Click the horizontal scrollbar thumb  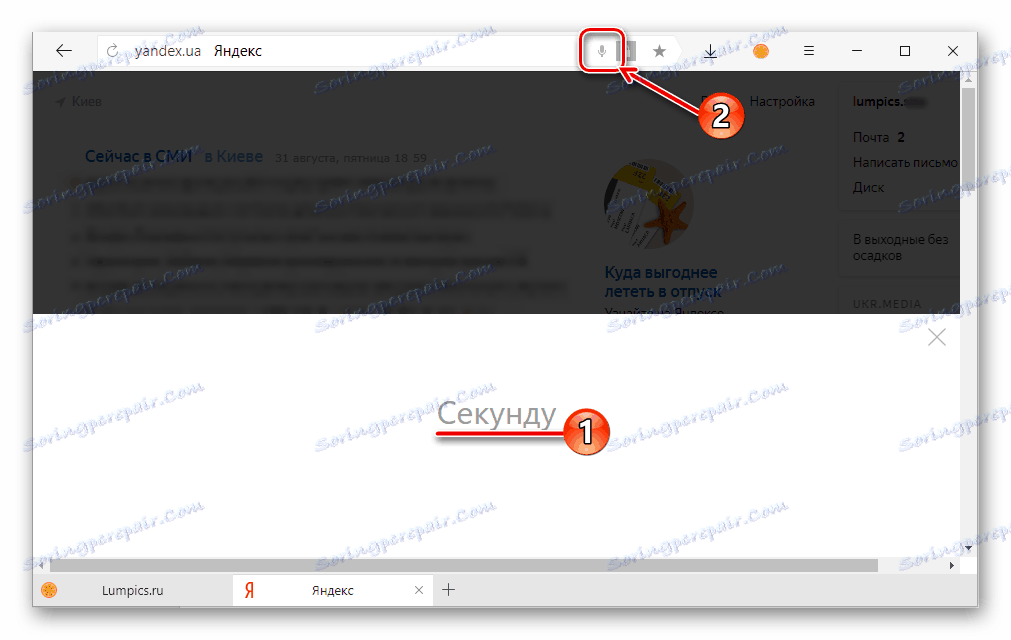coord(464,565)
